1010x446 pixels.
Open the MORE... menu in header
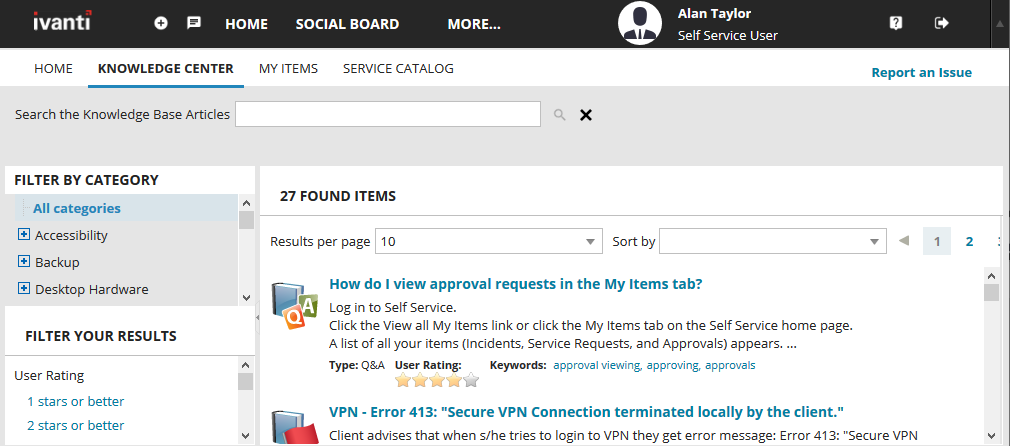click(x=474, y=24)
